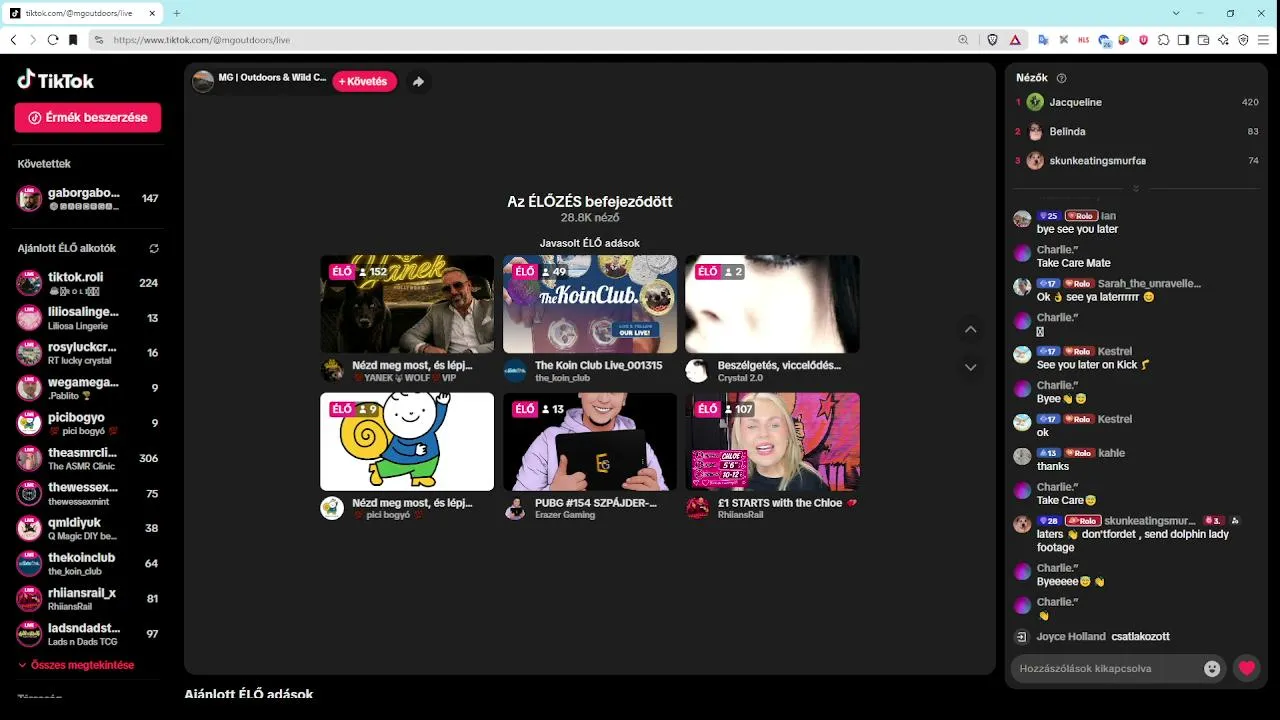Open the translate extension icon
The height and width of the screenshot is (720, 1280).
1043,40
